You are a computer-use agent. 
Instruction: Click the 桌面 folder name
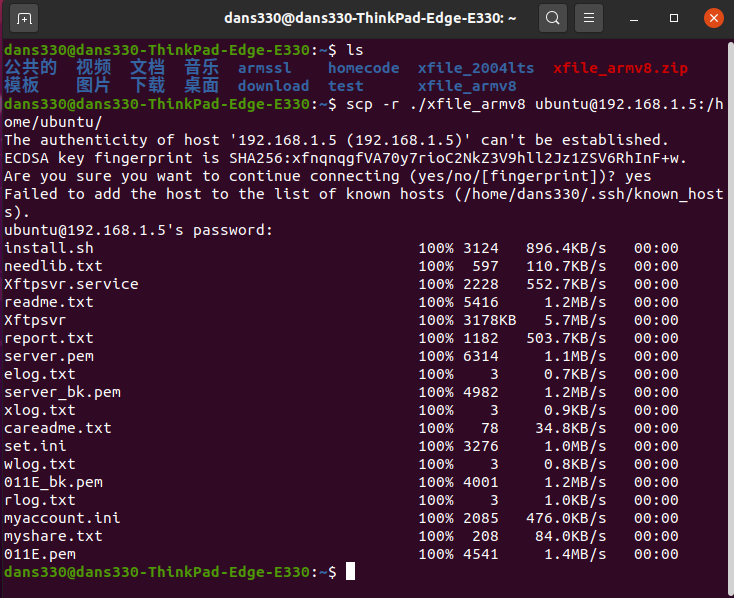pos(201,86)
